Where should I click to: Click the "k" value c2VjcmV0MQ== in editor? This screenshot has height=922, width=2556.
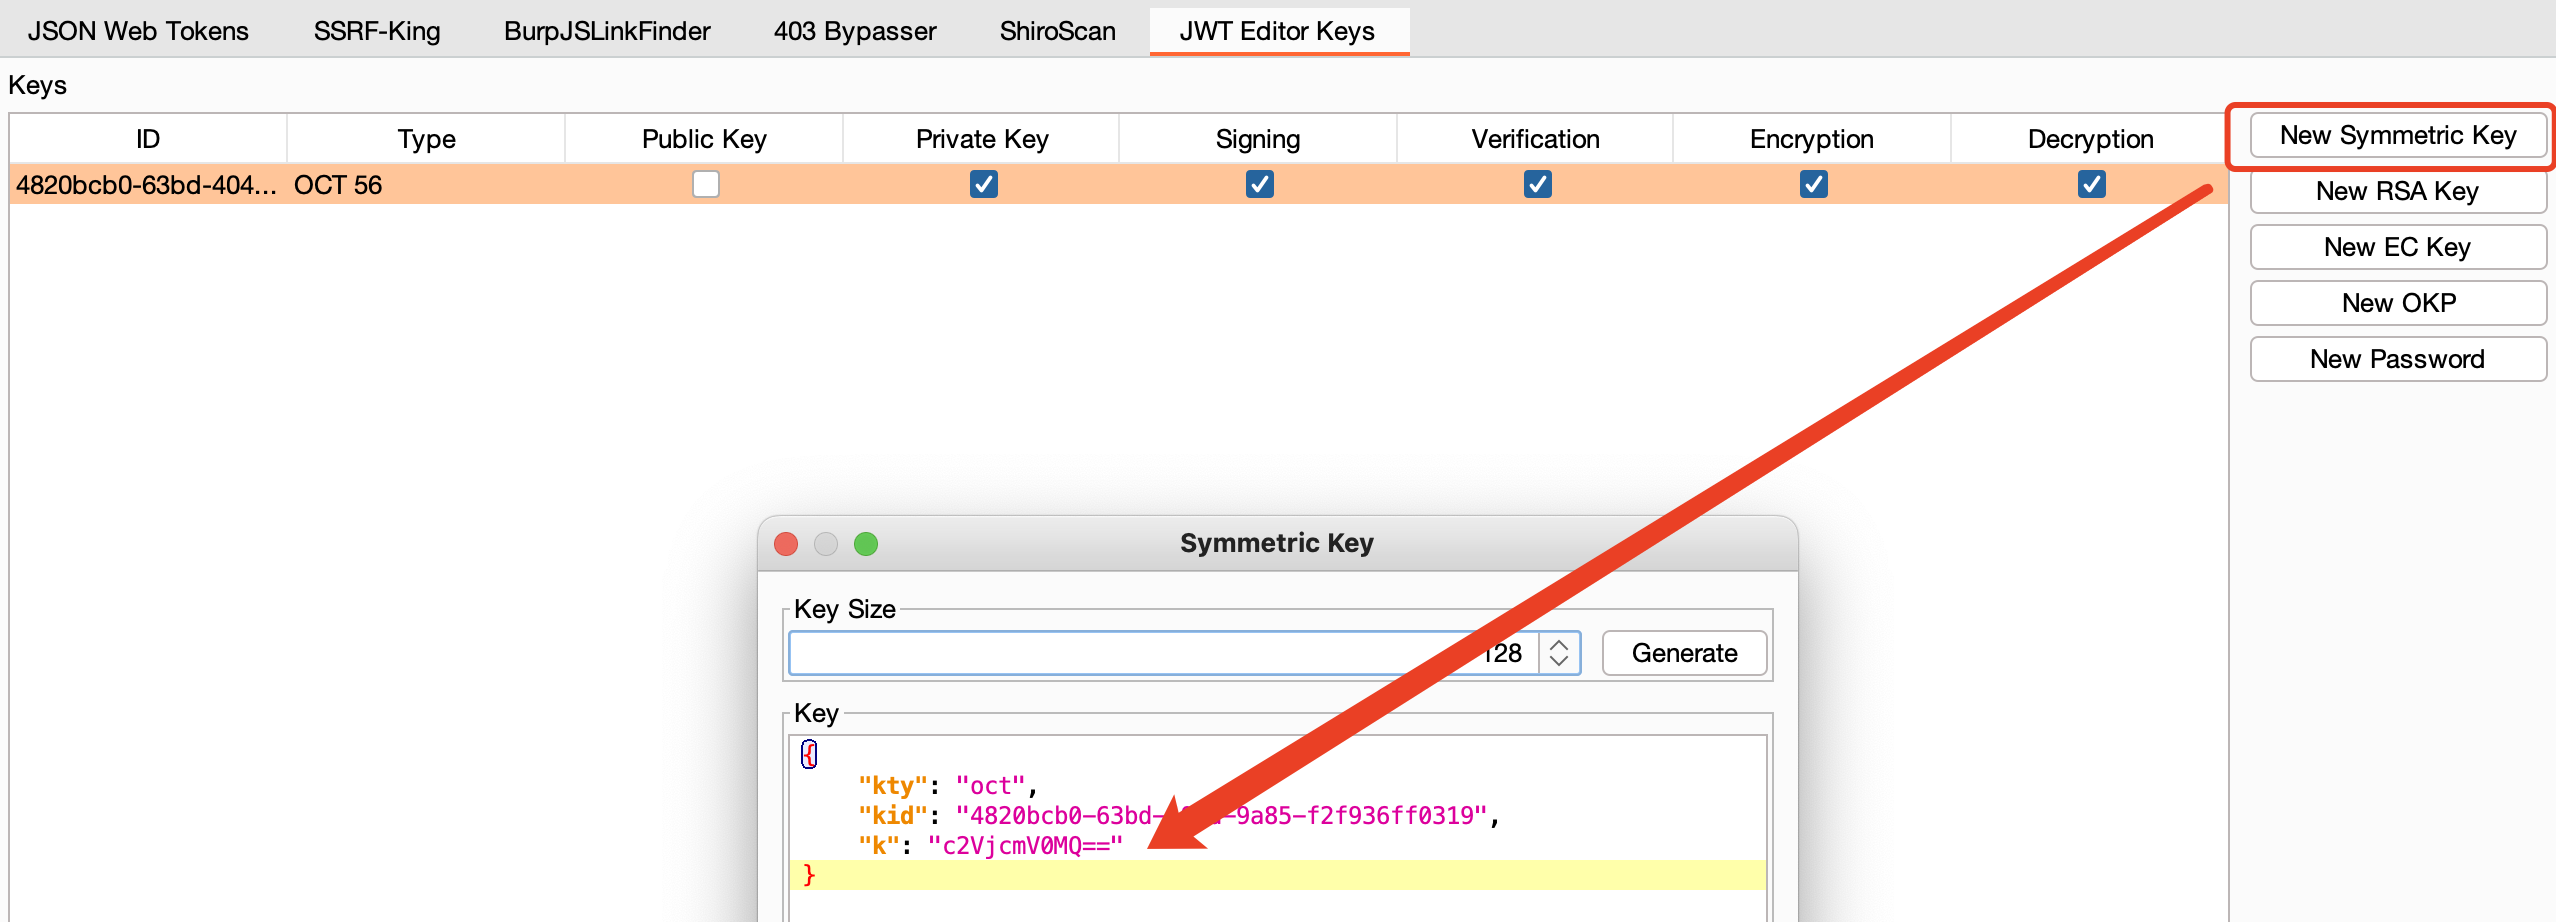[x=1026, y=846]
